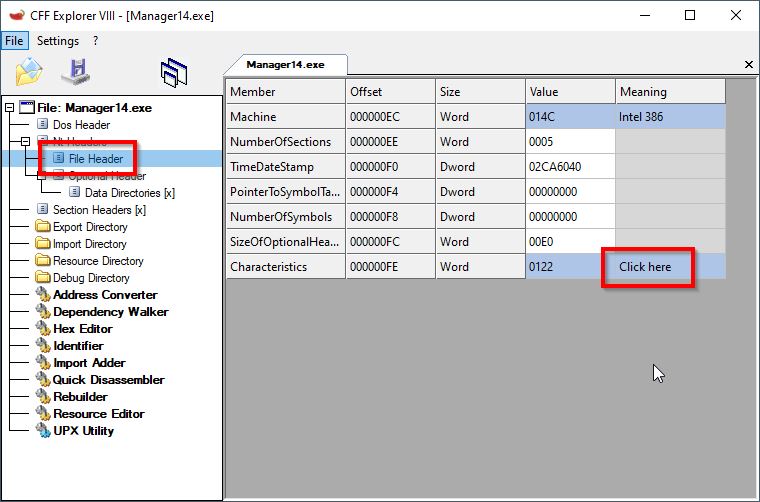Minimize the CFF Explorer window
Screen dimensions: 760x502
(645, 15)
